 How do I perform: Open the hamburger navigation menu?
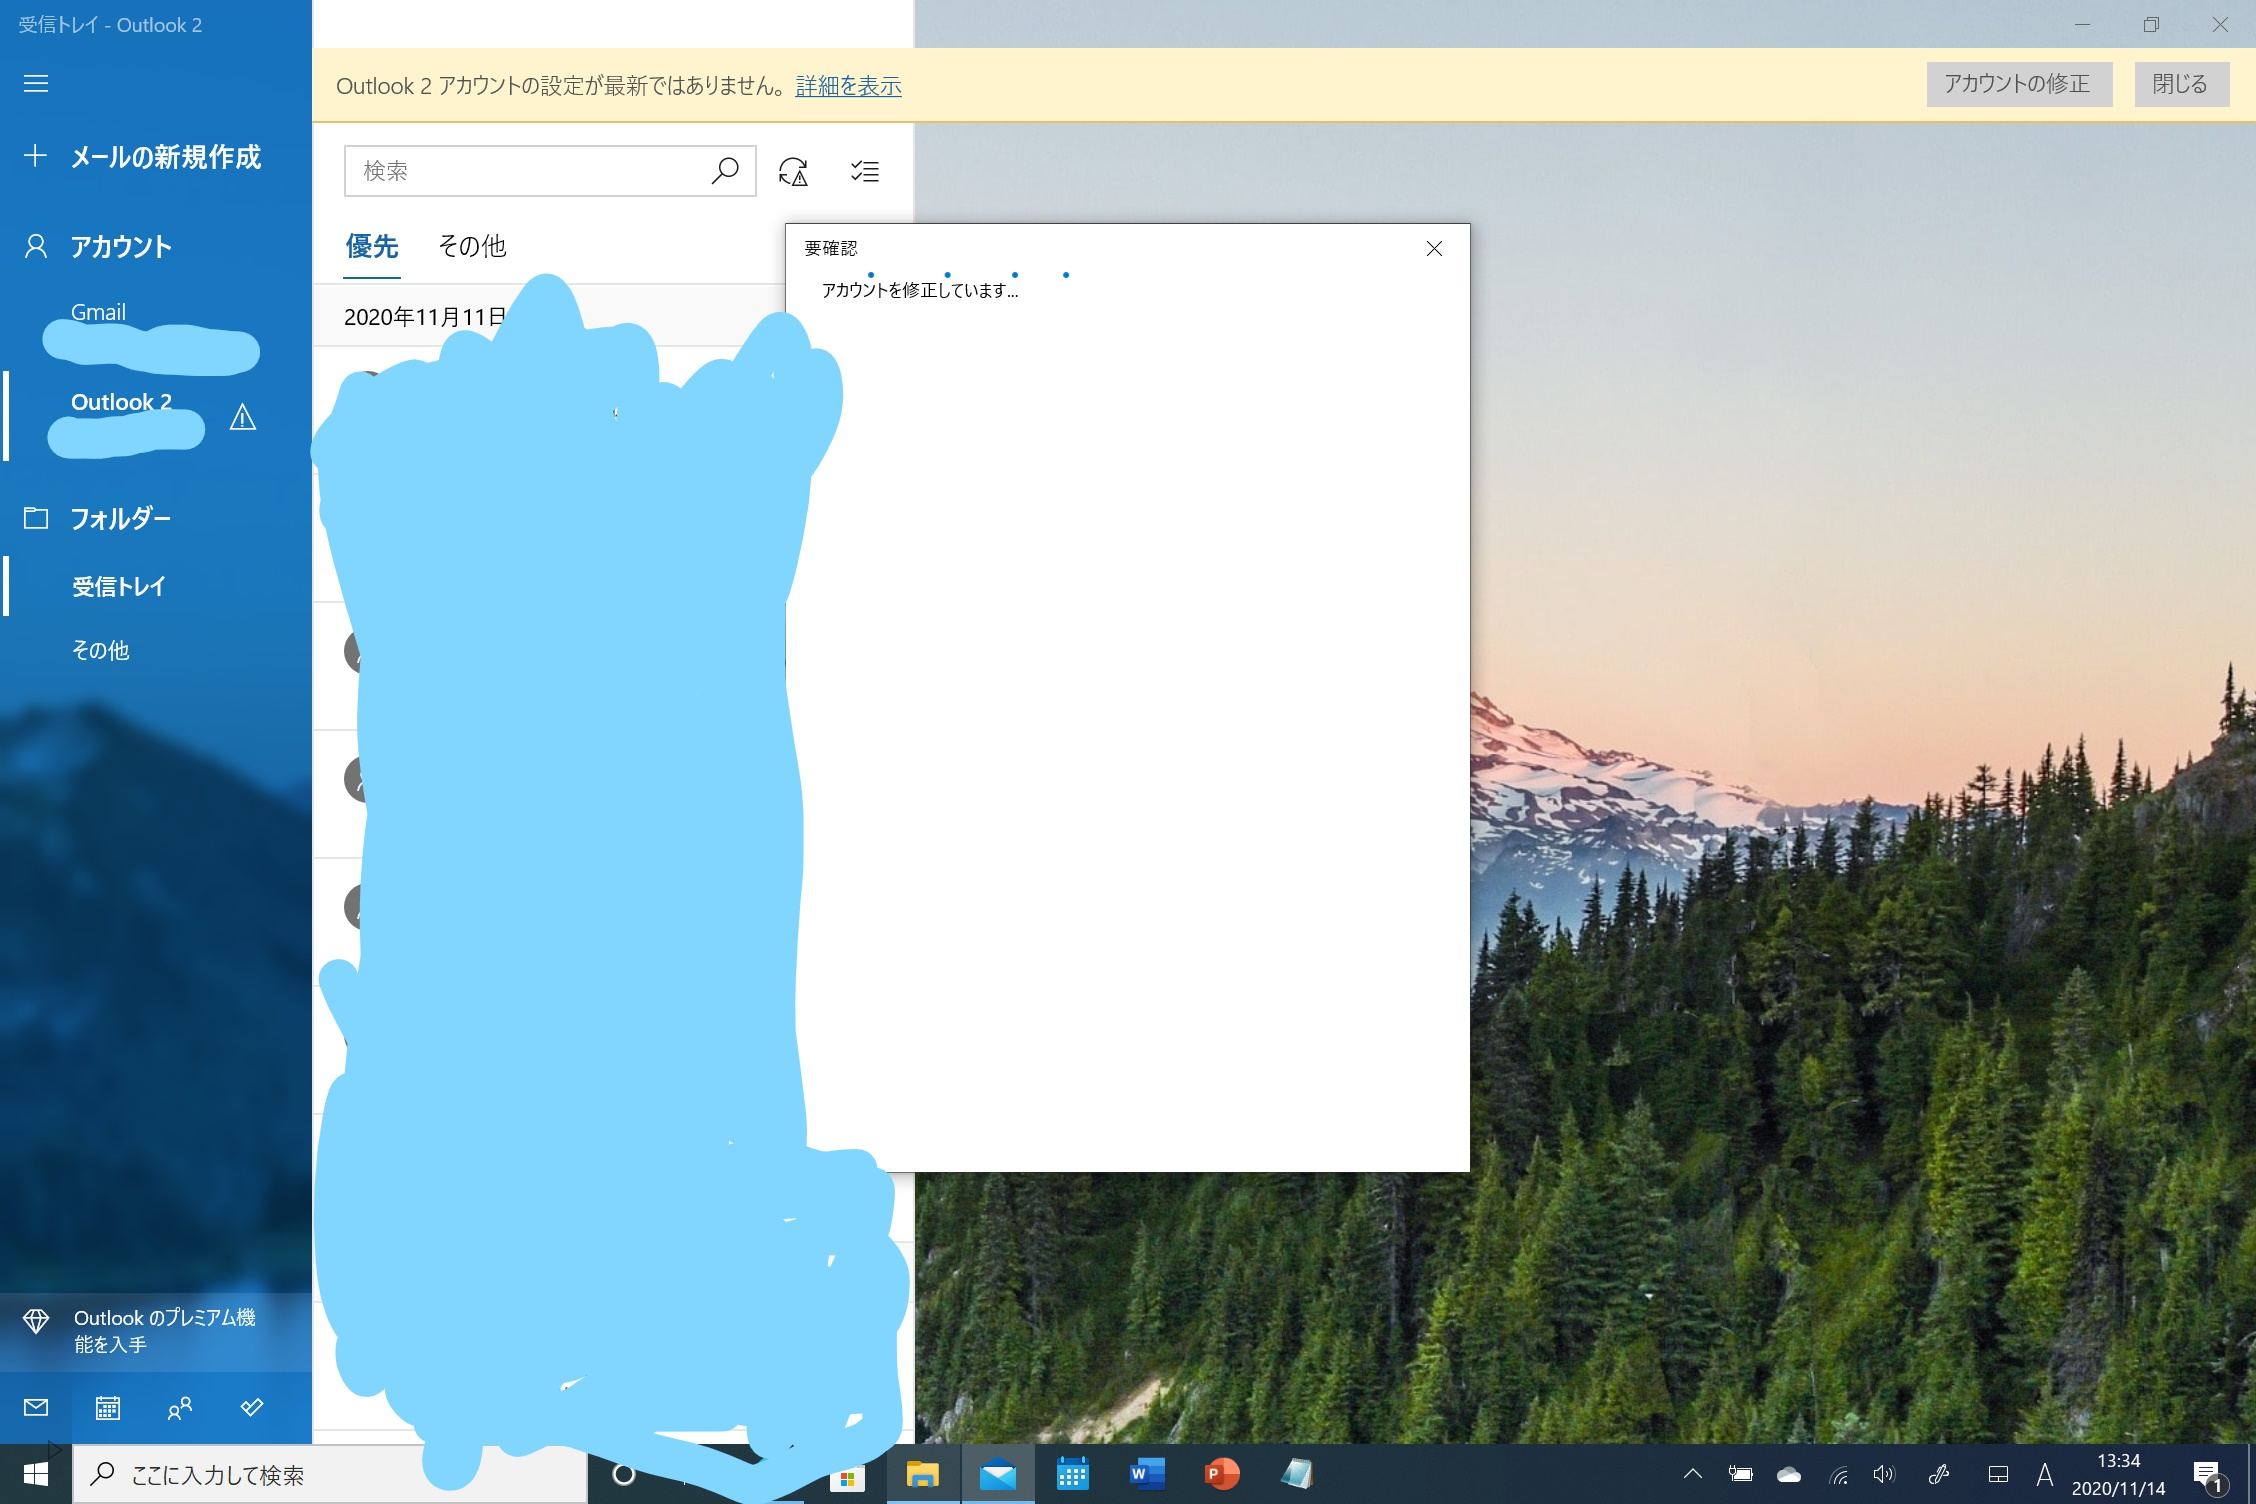pos(36,83)
